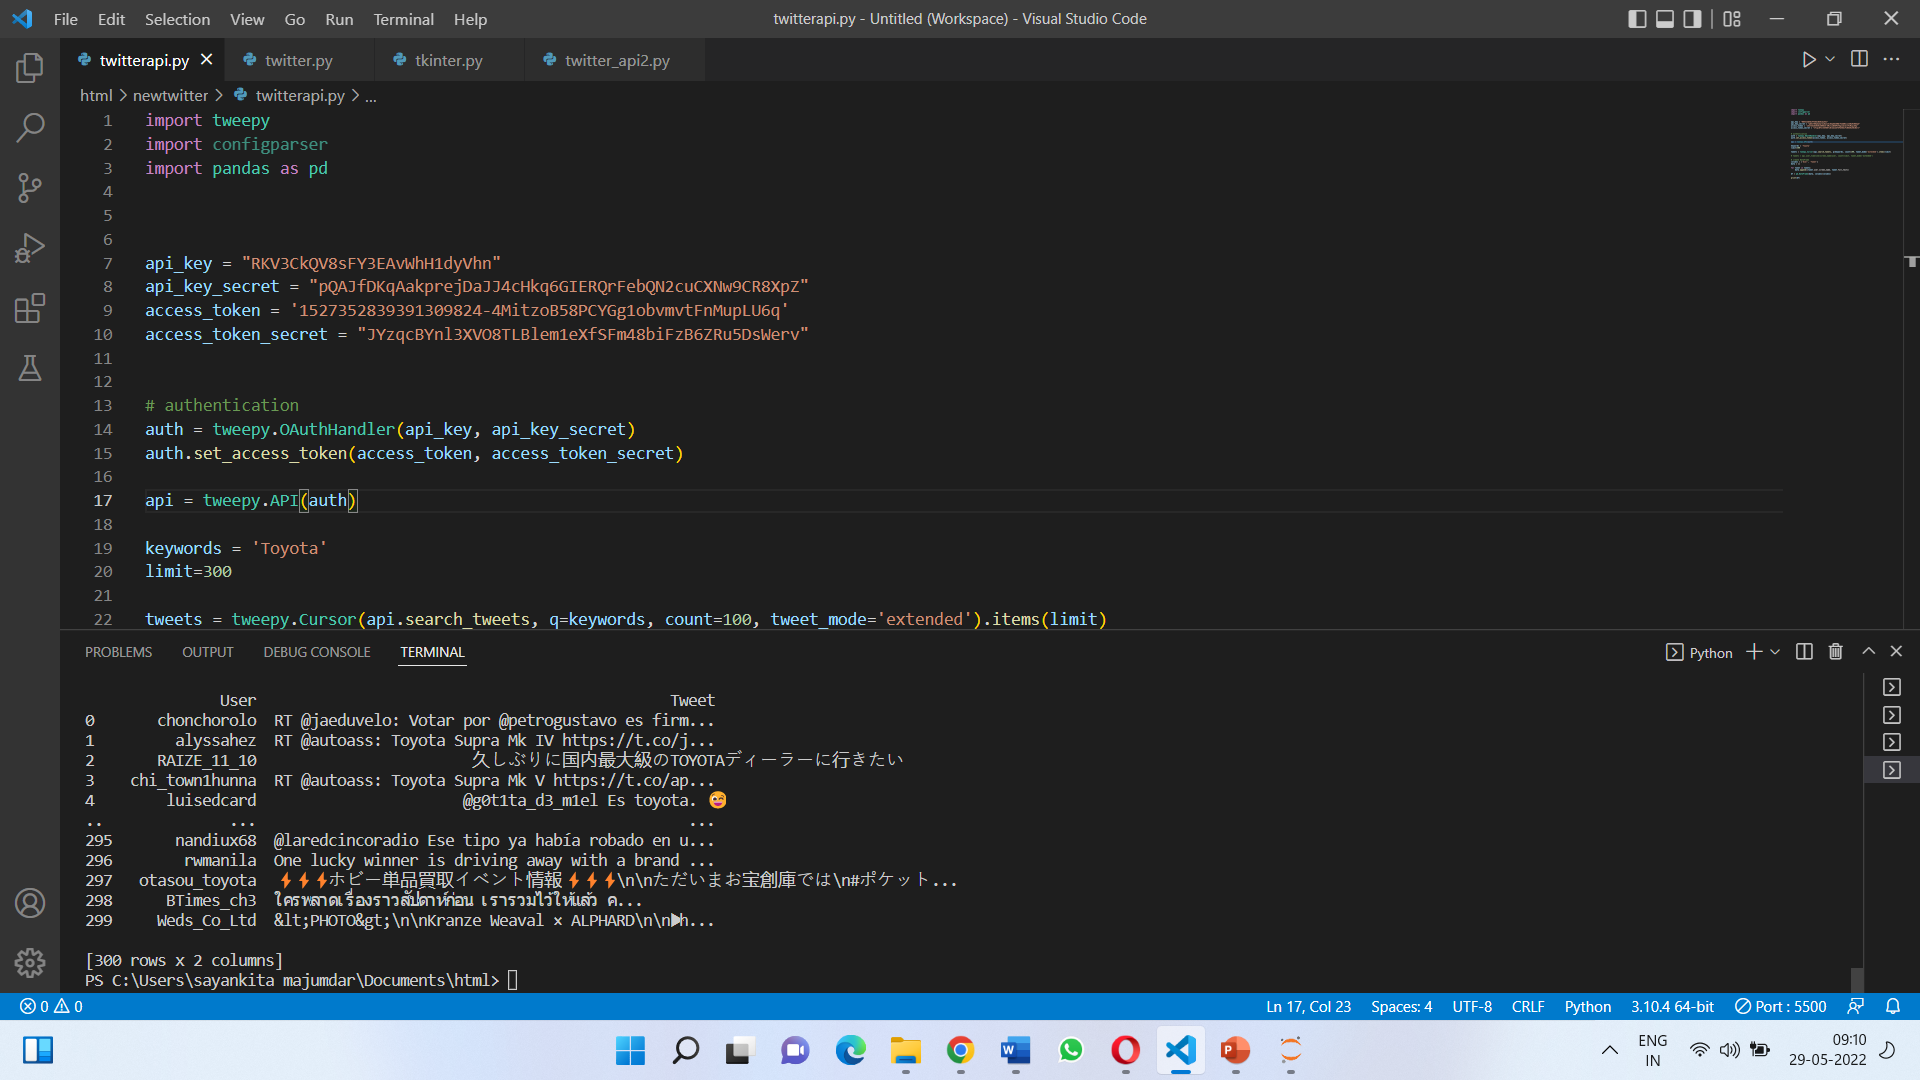Open the notifications bell in status bar
The width and height of the screenshot is (1920, 1080).
pyautogui.click(x=1894, y=1006)
